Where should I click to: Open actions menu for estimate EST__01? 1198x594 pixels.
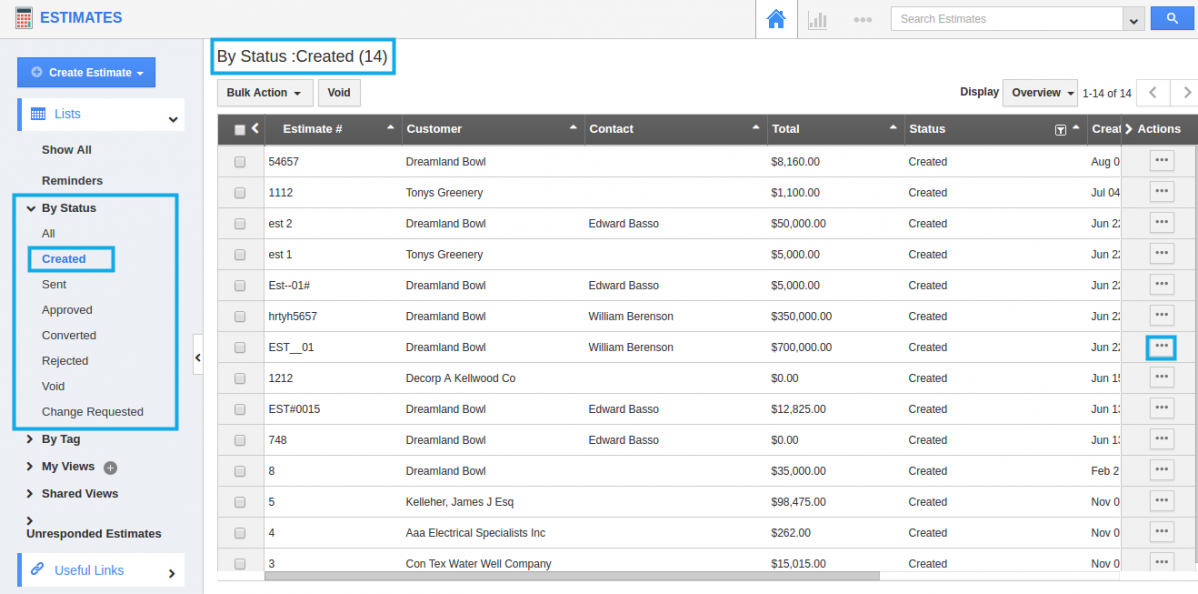click(1161, 346)
